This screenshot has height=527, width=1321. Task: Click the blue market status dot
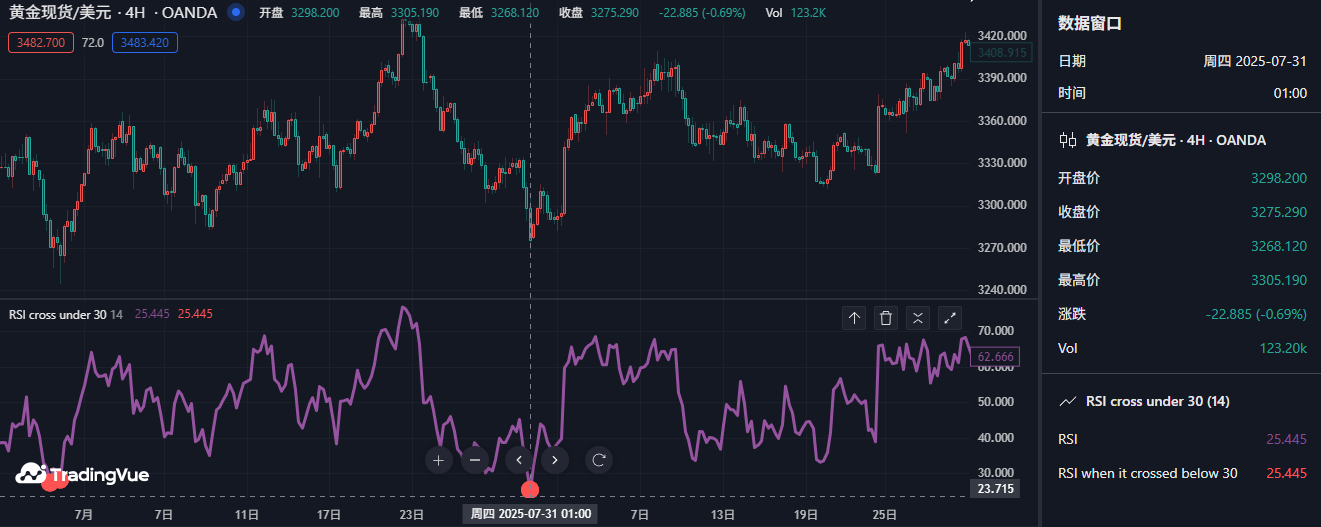[x=235, y=13]
